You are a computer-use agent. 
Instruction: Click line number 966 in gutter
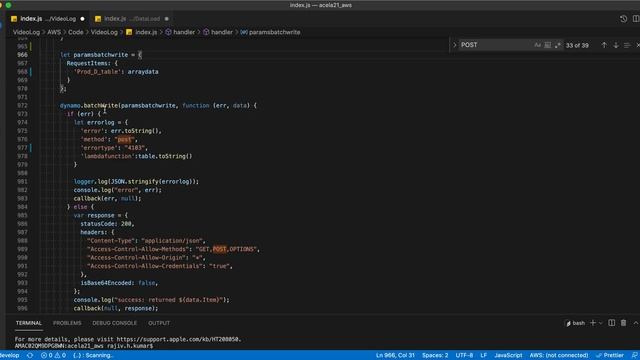click(22, 55)
